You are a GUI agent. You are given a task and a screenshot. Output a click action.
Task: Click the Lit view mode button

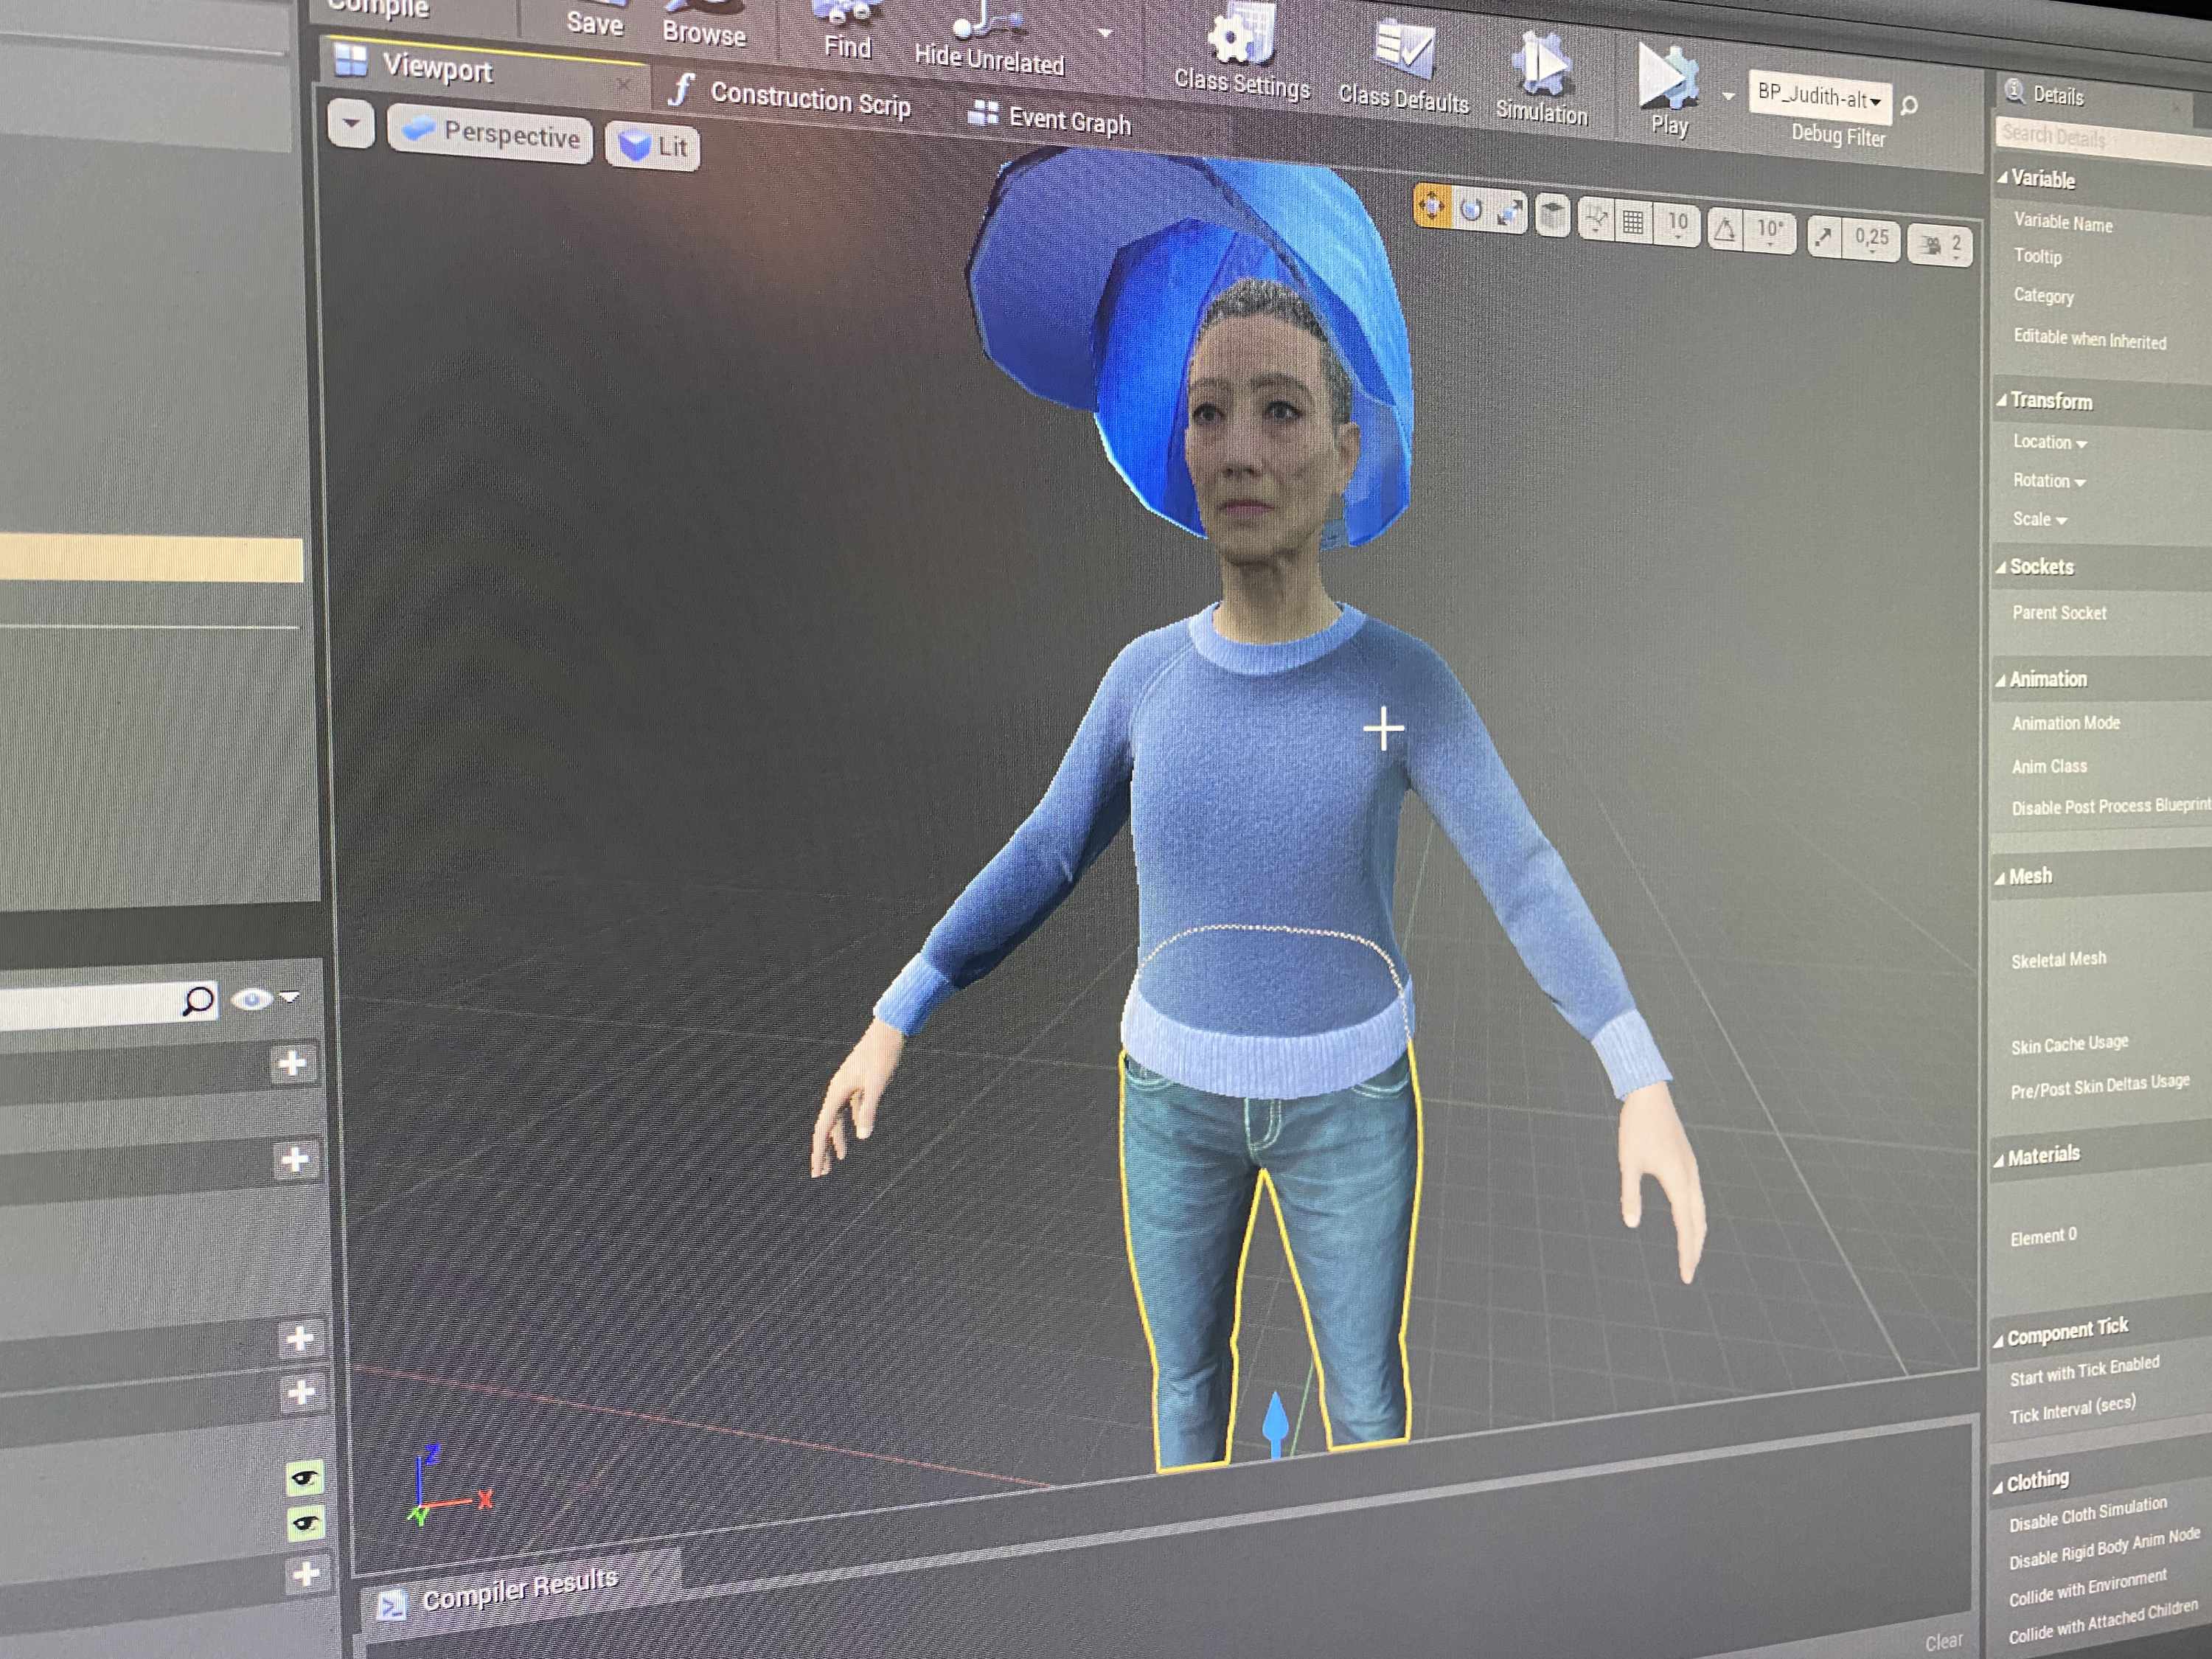[x=653, y=147]
